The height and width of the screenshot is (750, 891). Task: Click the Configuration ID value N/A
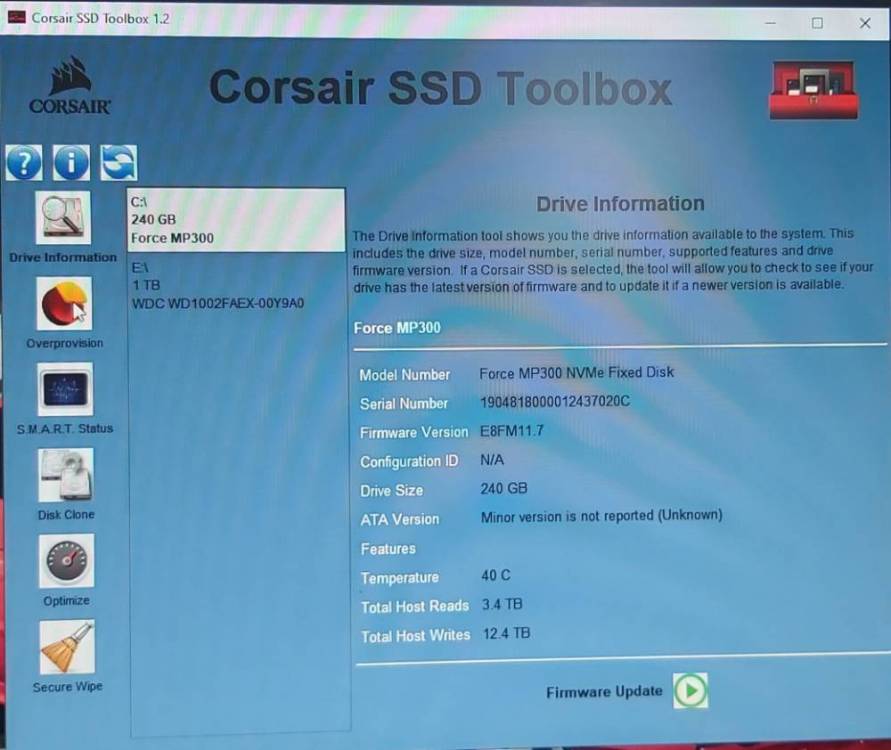click(x=492, y=460)
